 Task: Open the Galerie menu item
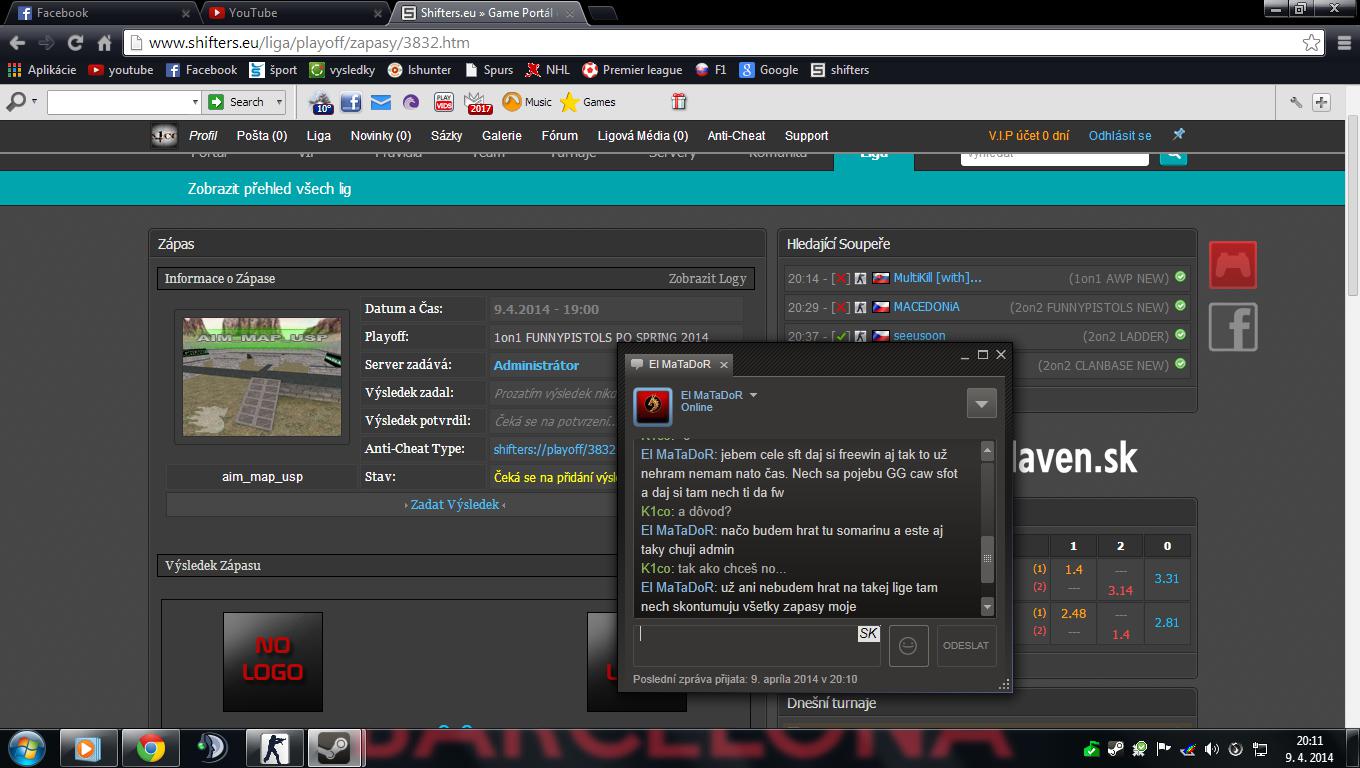(x=502, y=135)
